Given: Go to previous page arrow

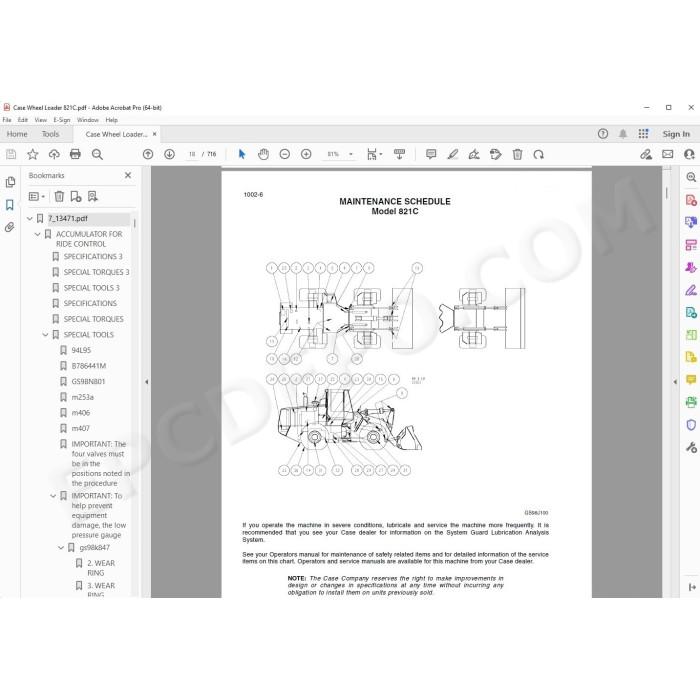Looking at the screenshot, I should click(x=148, y=154).
